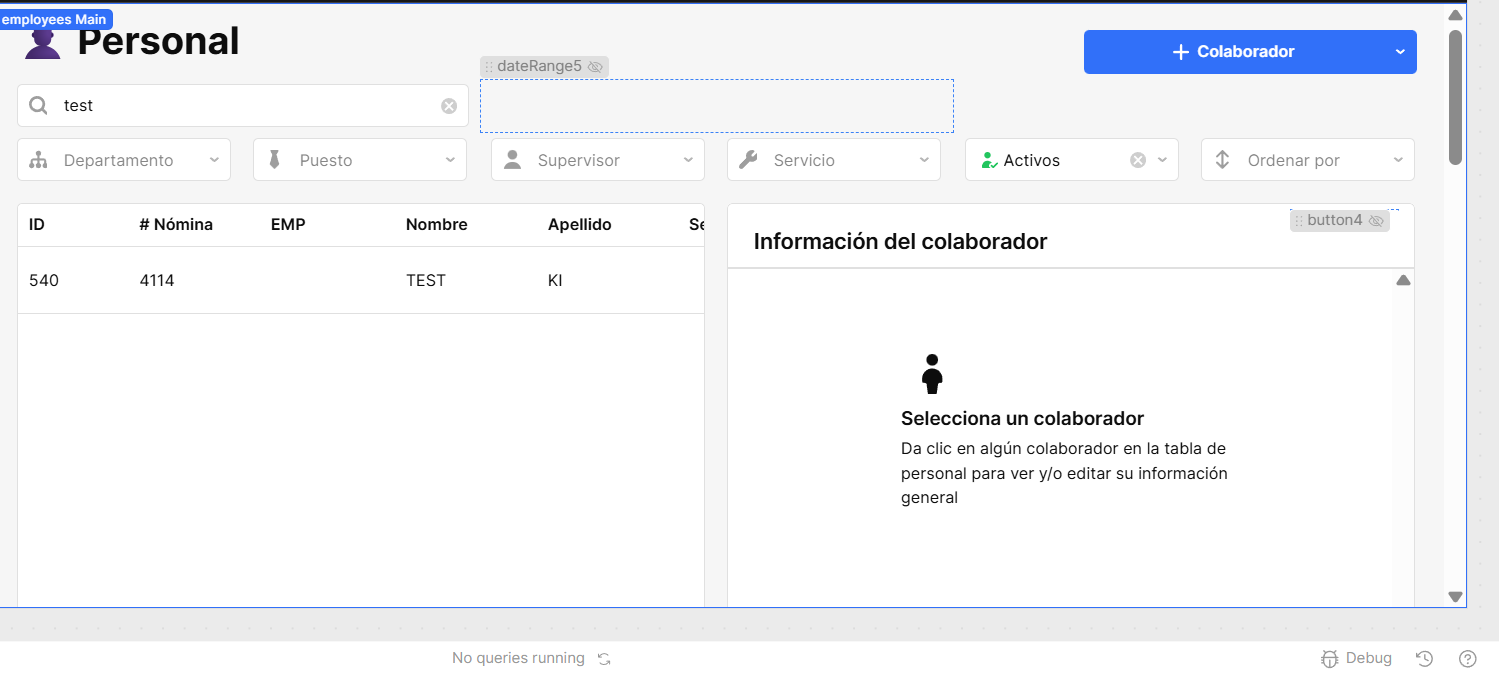Hide the dateRange5 component with eye toggle
Viewport: 1499px width, 673px height.
596,66
